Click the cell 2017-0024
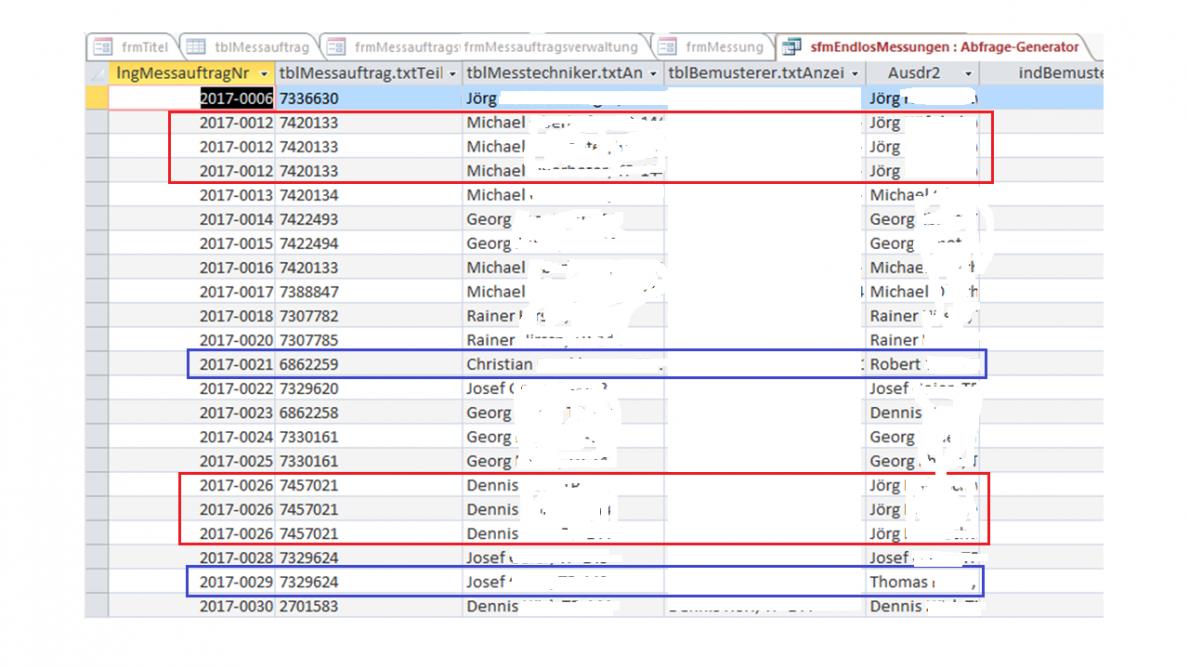 coord(192,437)
